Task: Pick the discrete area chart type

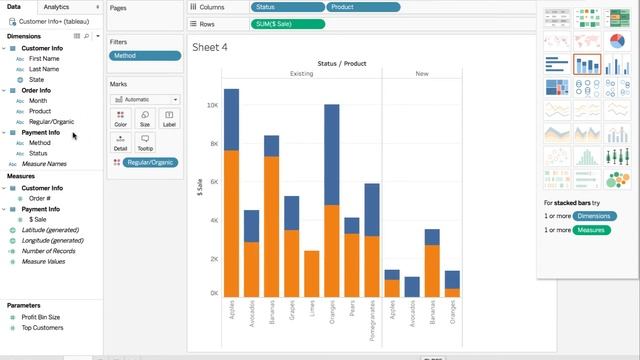Action: pos(587,133)
